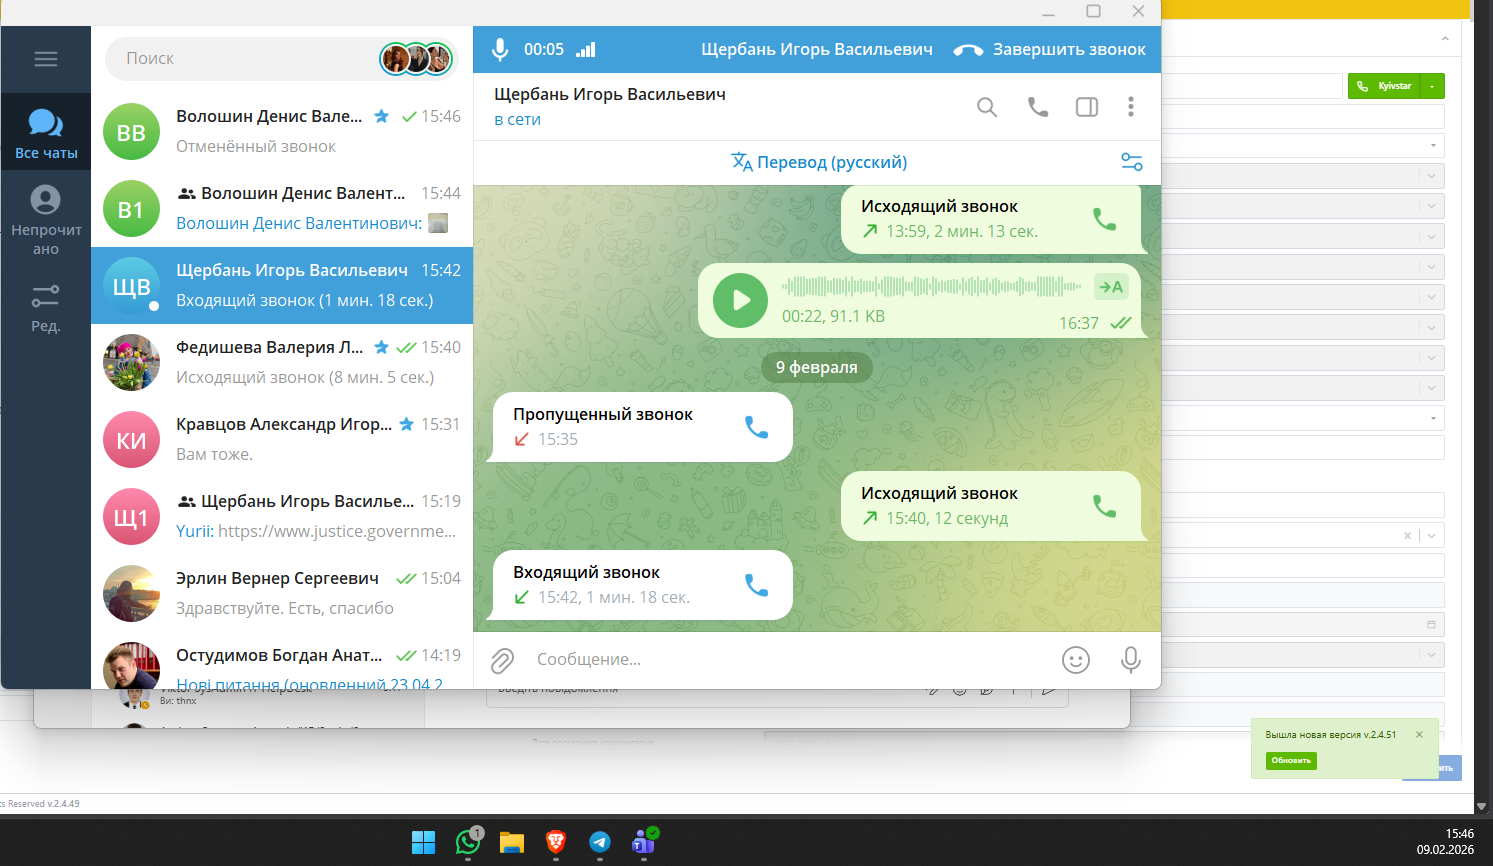Open Brave browser from the taskbar
1493x866 pixels.
click(x=556, y=843)
